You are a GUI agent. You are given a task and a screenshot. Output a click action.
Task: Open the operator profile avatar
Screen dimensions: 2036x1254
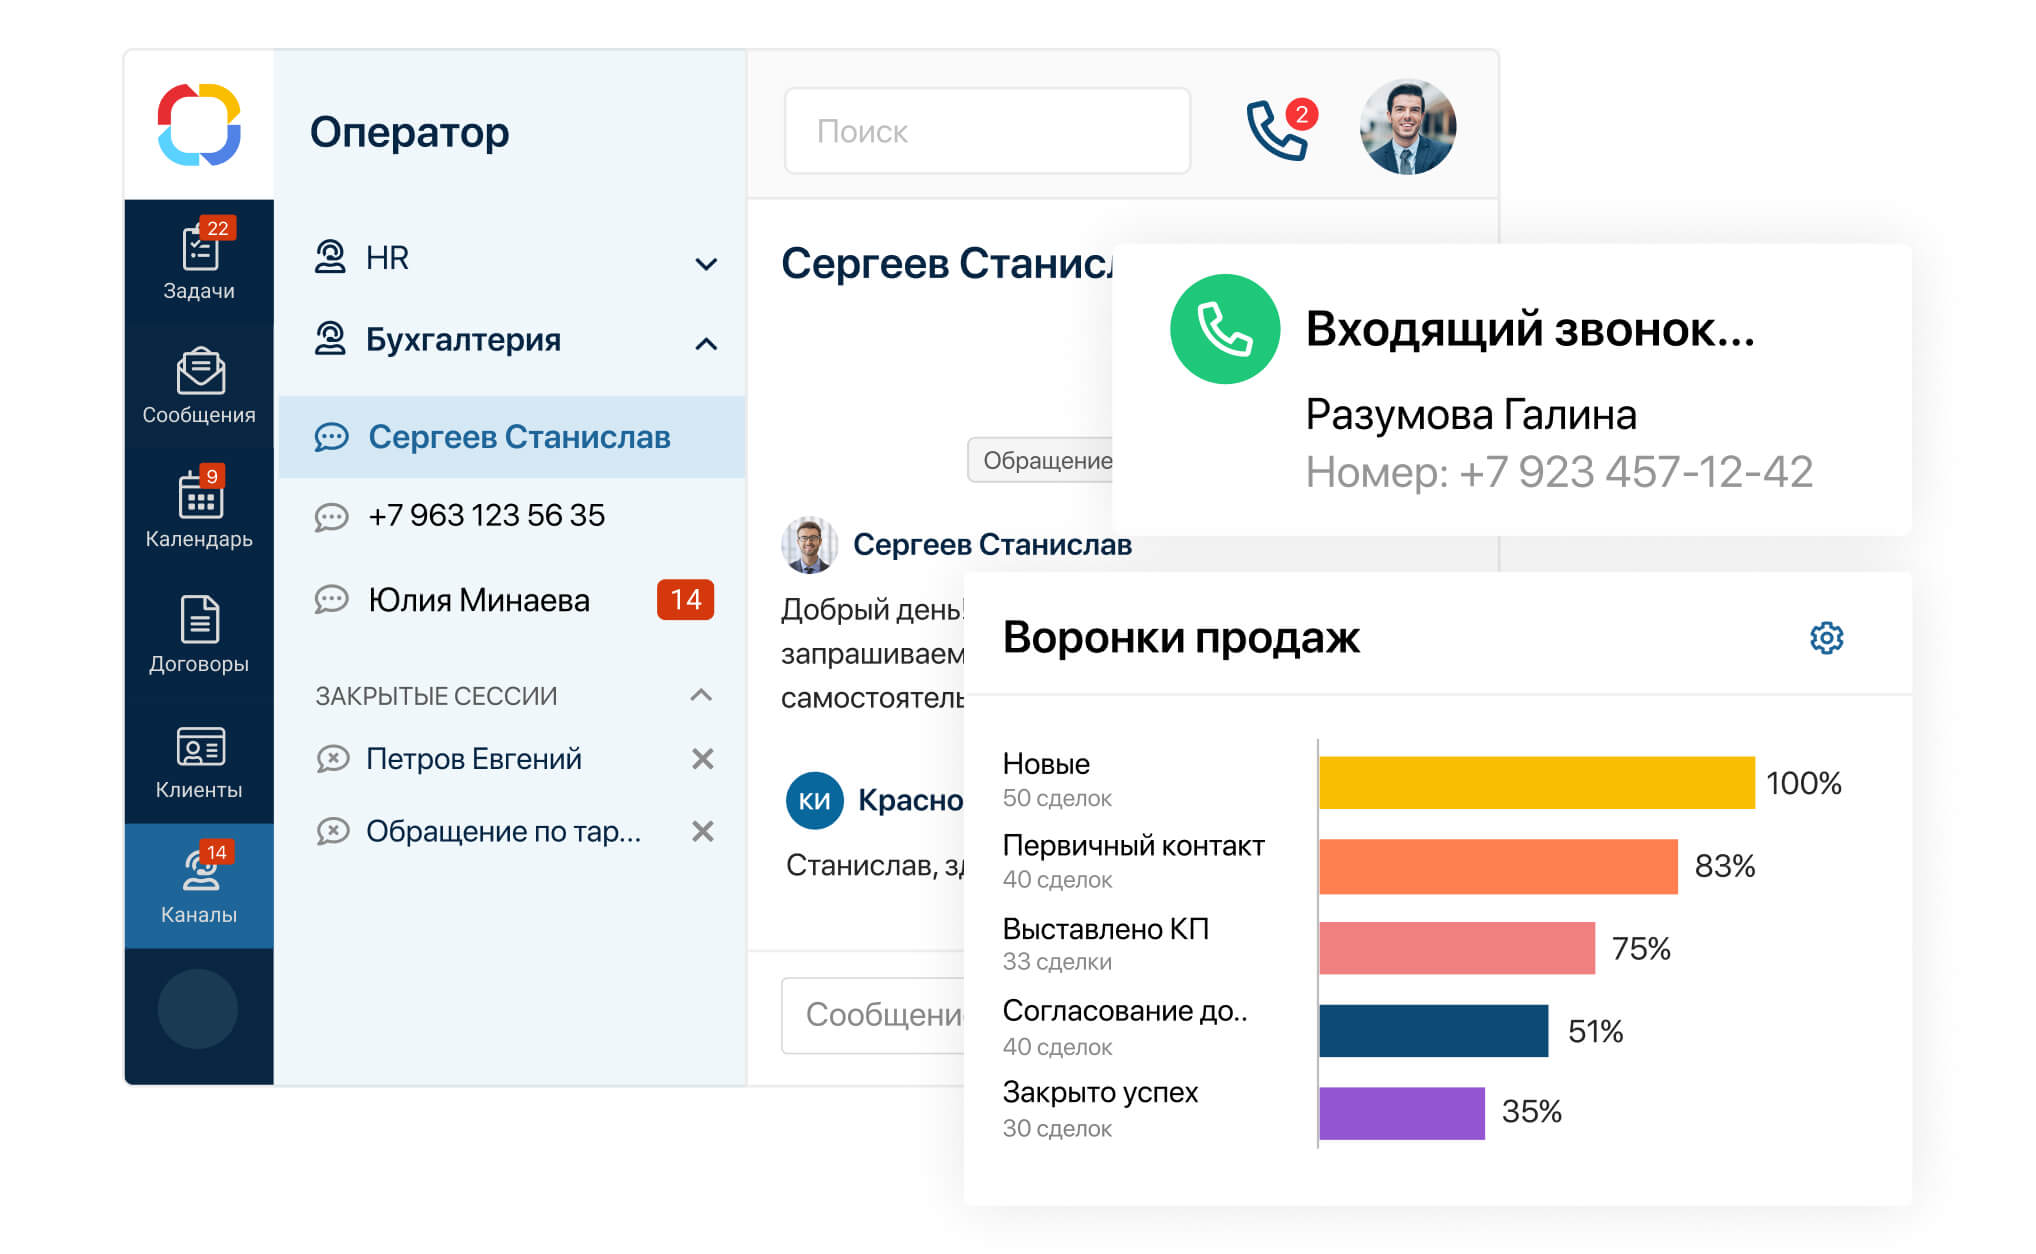(1409, 127)
